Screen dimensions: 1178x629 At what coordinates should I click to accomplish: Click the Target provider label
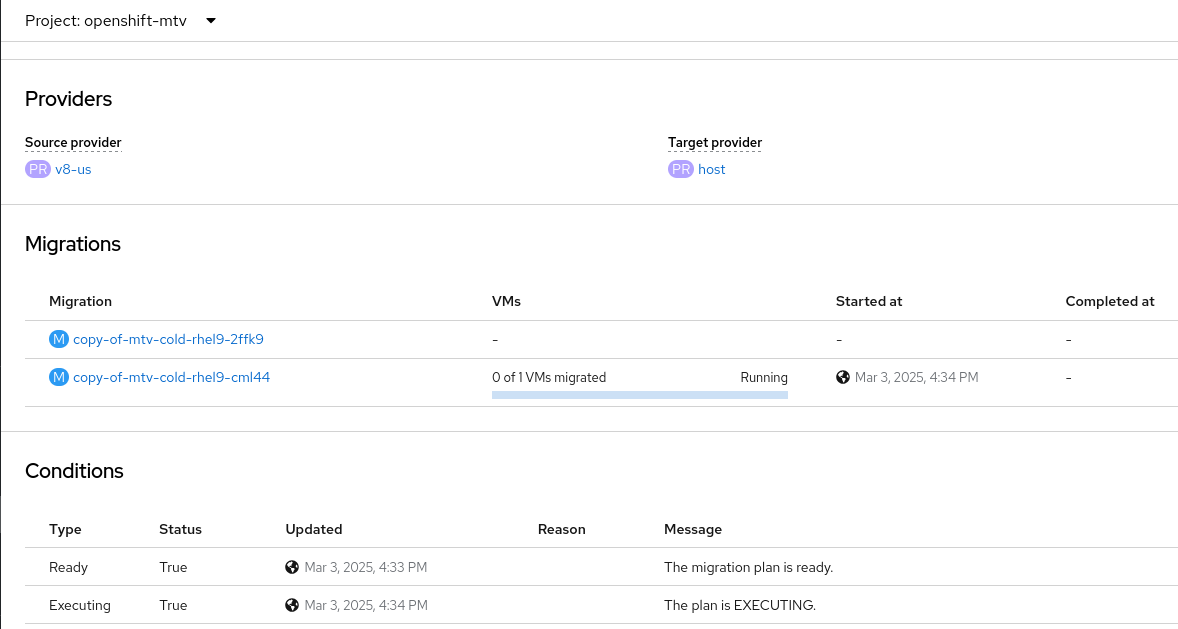point(714,143)
